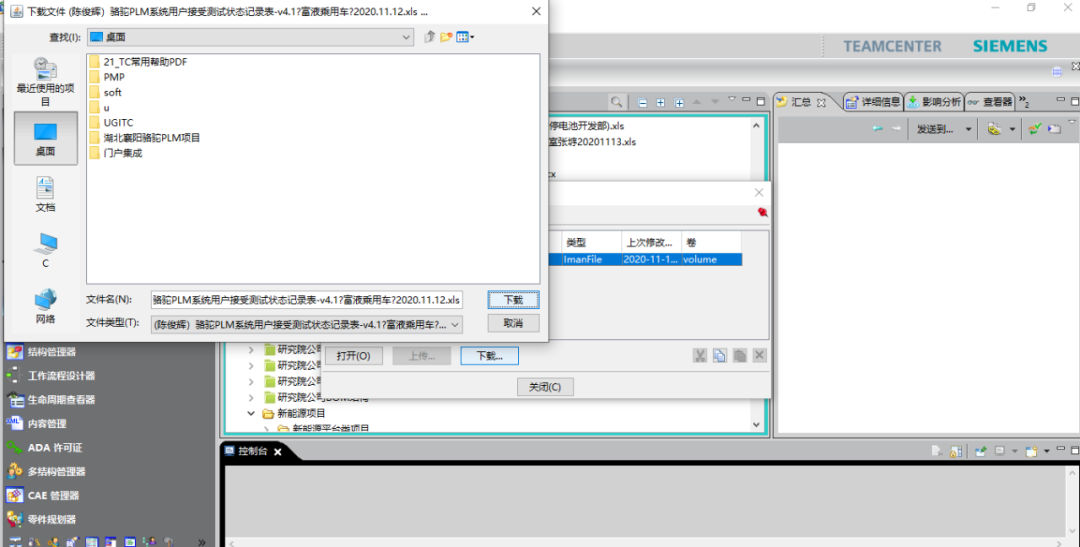Click the red pin icon in references dialog

pos(762,212)
